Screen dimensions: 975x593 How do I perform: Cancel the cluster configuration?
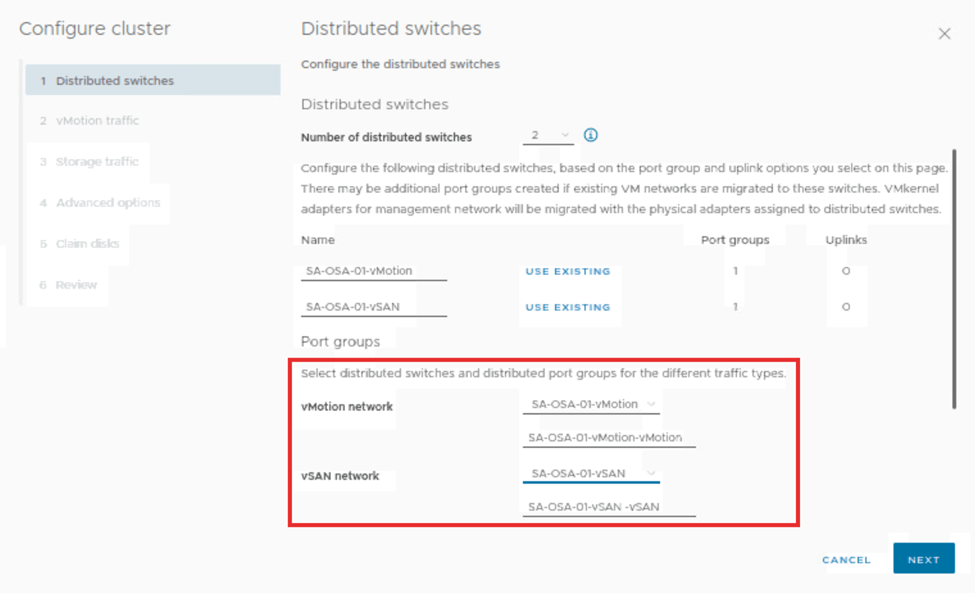[846, 560]
